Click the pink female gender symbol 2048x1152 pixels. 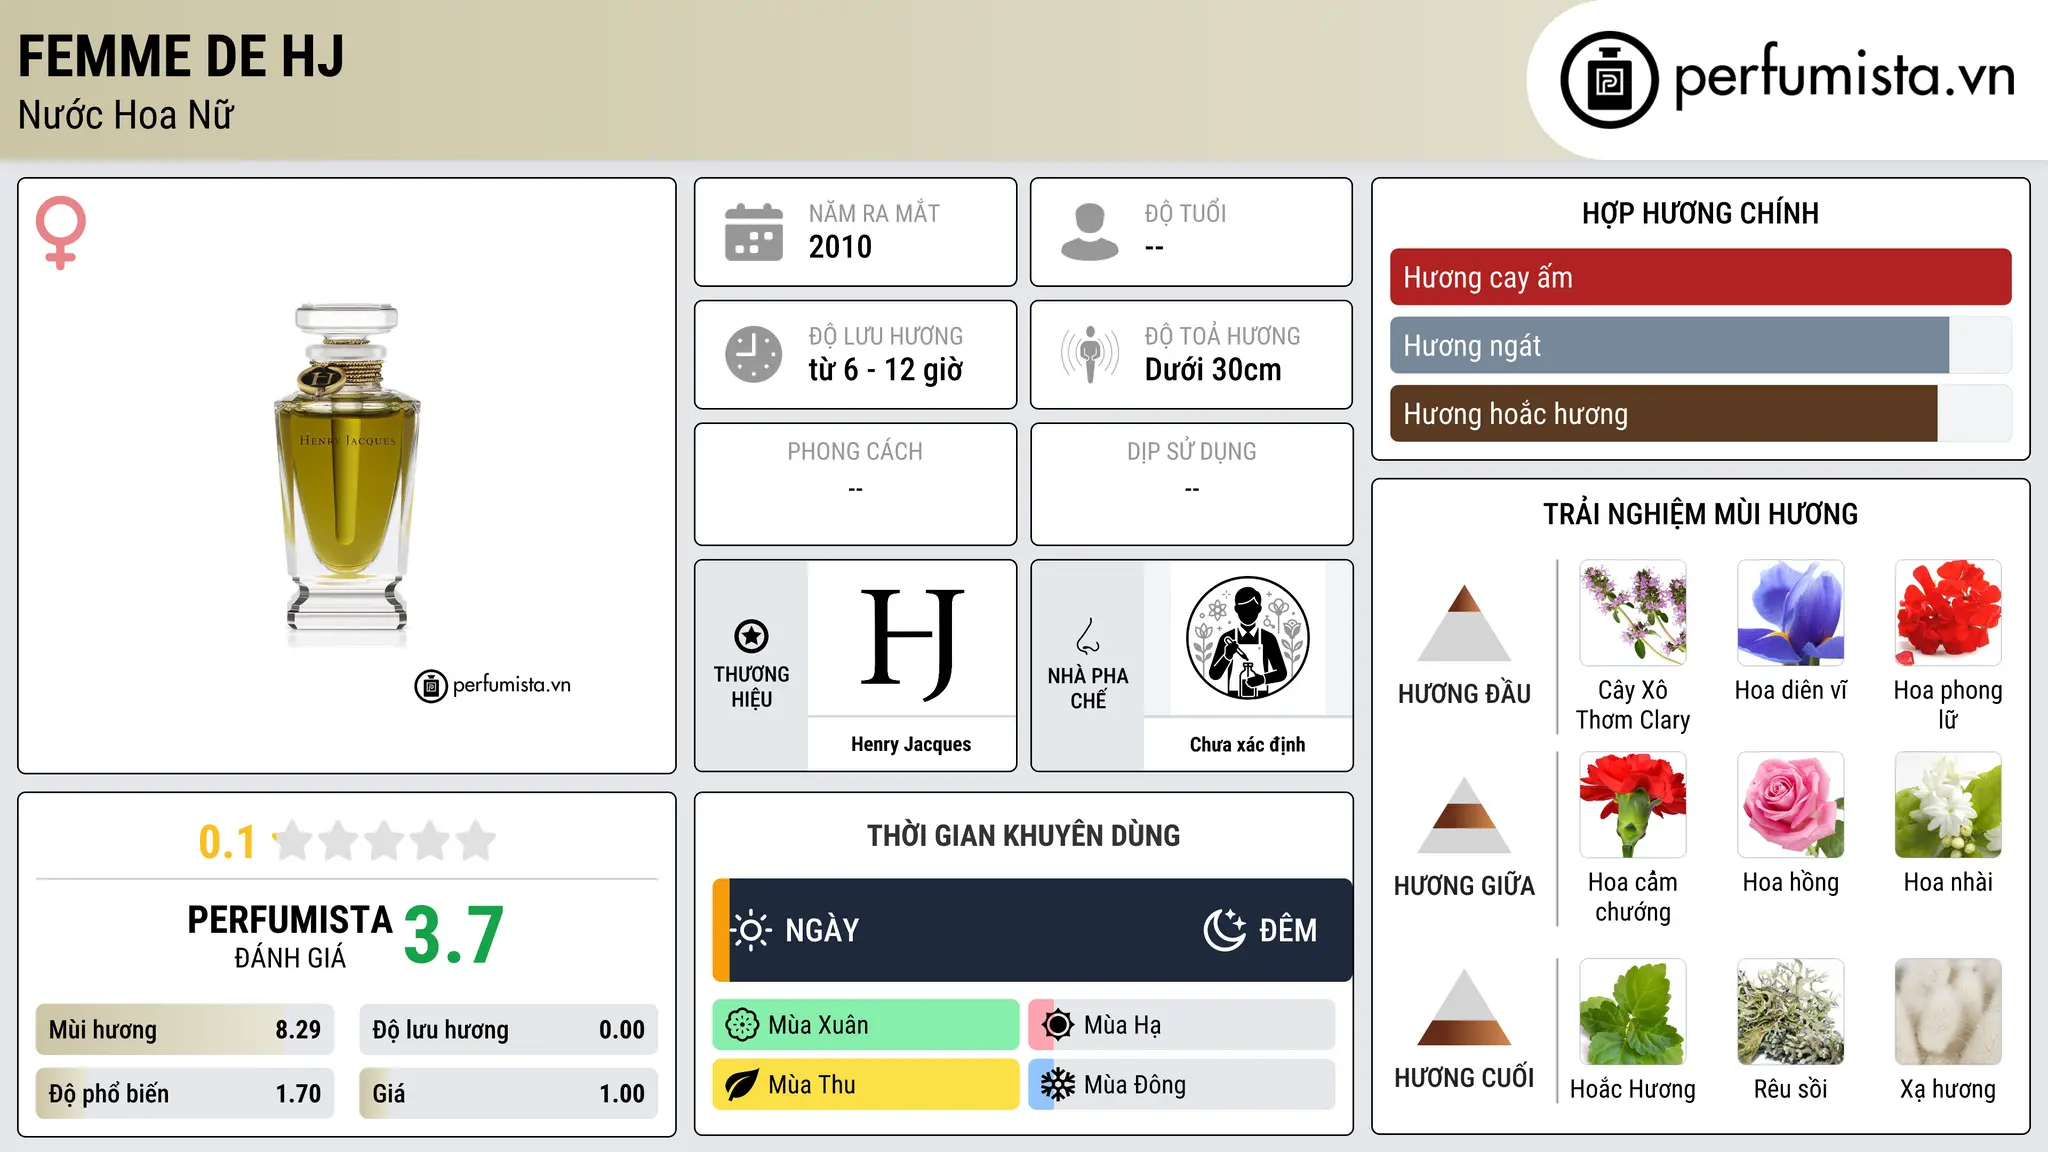pos(61,233)
